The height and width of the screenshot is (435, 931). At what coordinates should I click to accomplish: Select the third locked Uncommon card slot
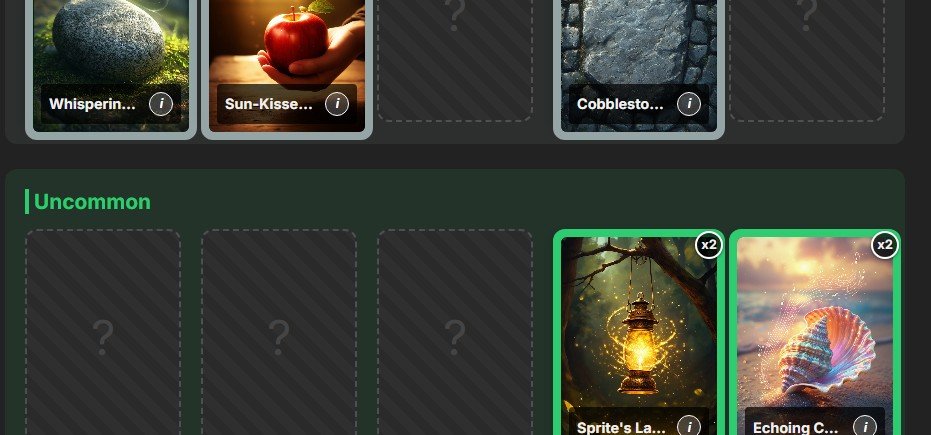point(455,332)
